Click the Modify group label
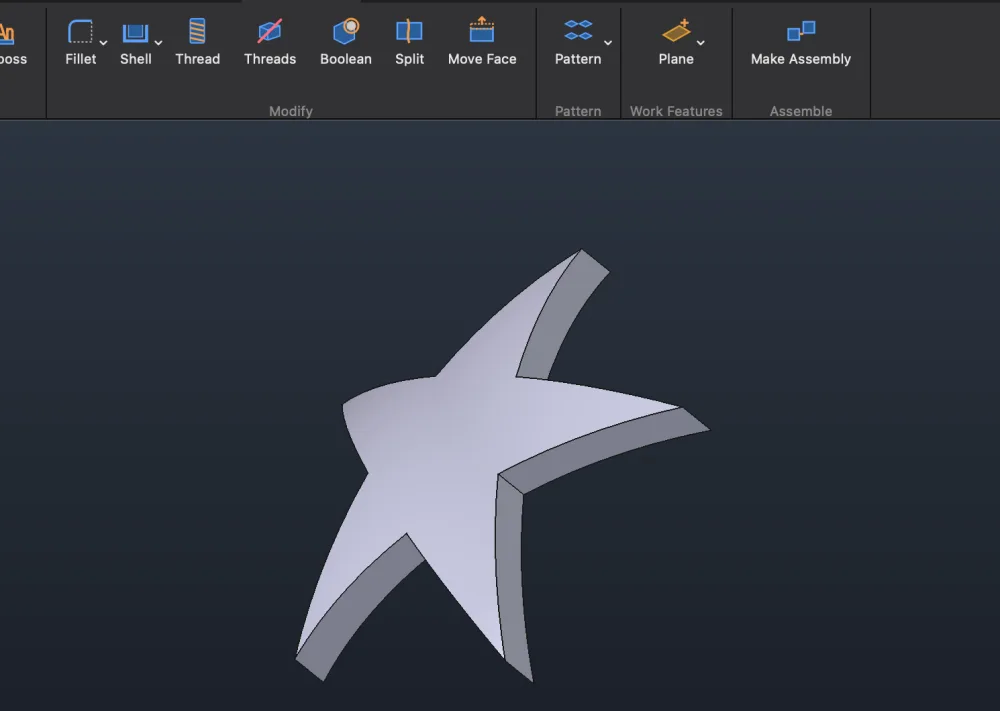This screenshot has height=711, width=1000. point(291,111)
